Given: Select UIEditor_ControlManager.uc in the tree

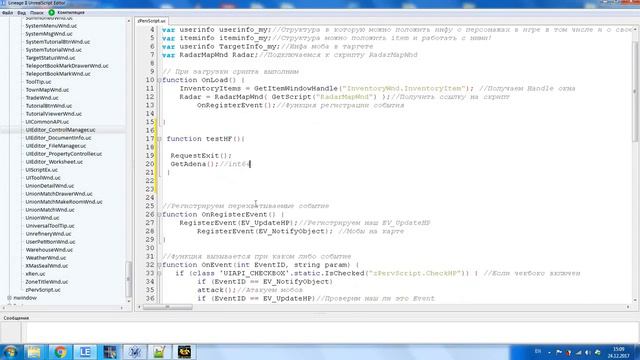Looking at the screenshot, I should click(x=60, y=130).
